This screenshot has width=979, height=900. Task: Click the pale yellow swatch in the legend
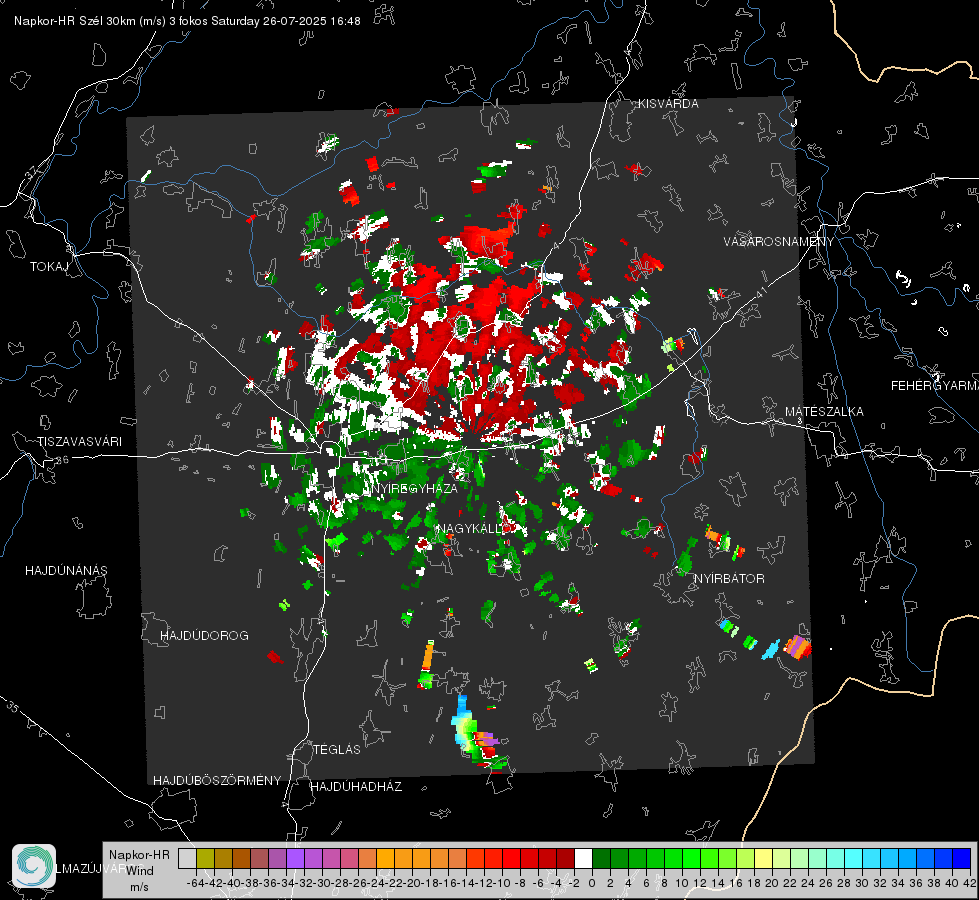point(763,858)
